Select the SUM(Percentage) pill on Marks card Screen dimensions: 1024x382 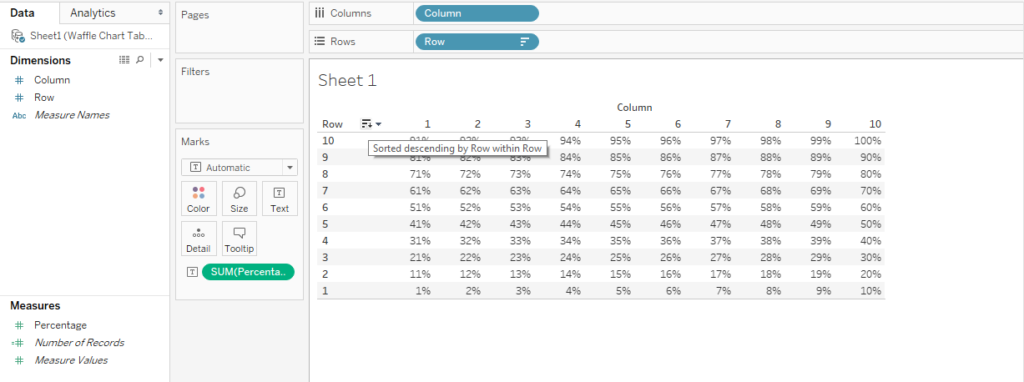click(x=248, y=272)
